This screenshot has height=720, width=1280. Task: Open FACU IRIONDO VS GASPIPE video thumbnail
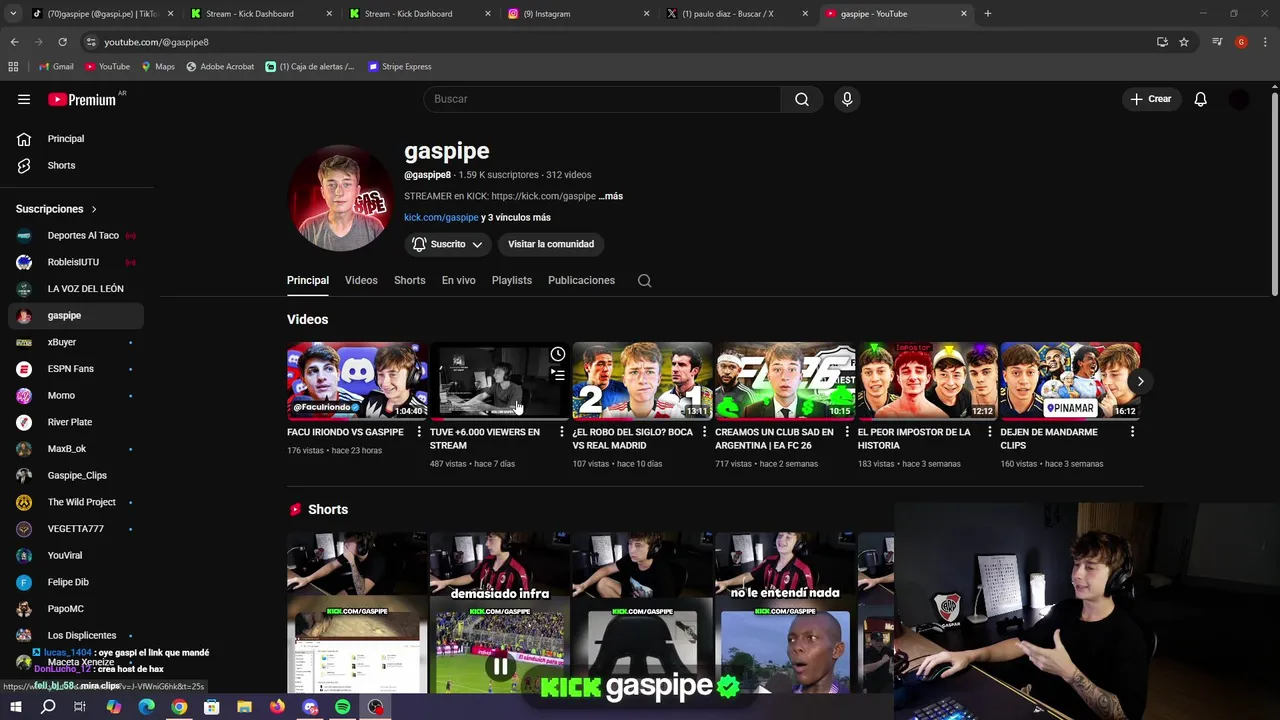click(x=357, y=381)
